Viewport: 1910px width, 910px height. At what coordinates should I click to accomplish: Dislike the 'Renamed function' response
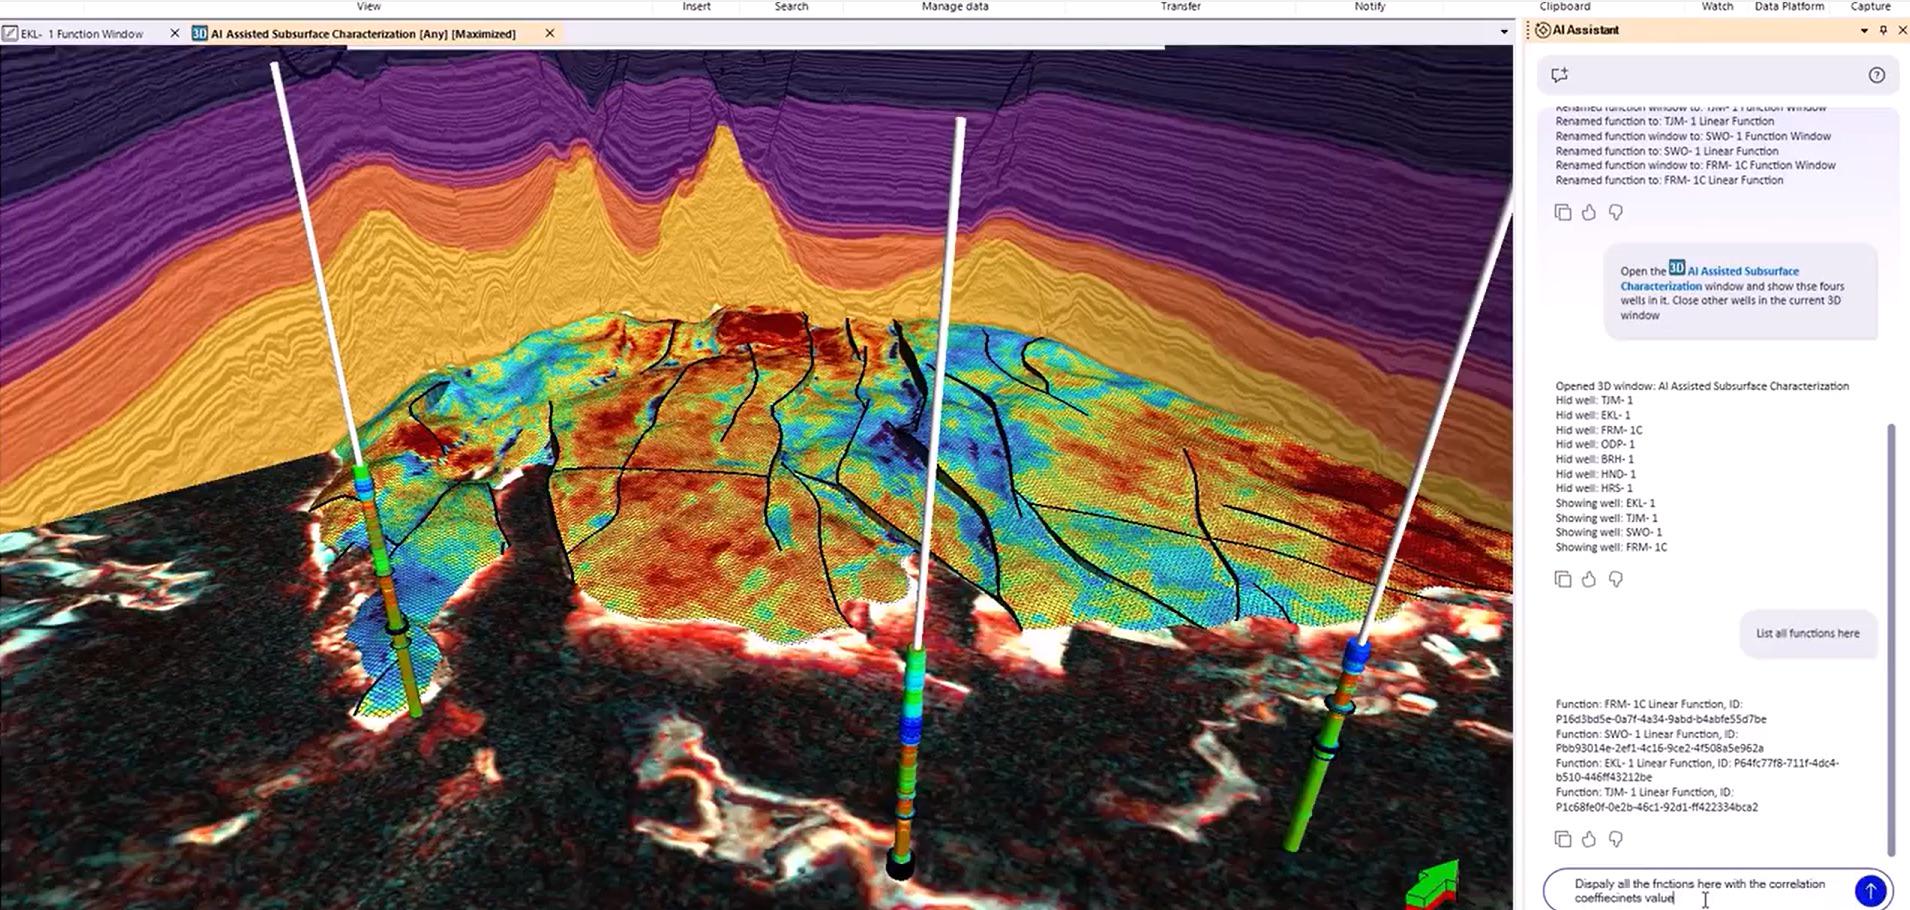point(1615,212)
